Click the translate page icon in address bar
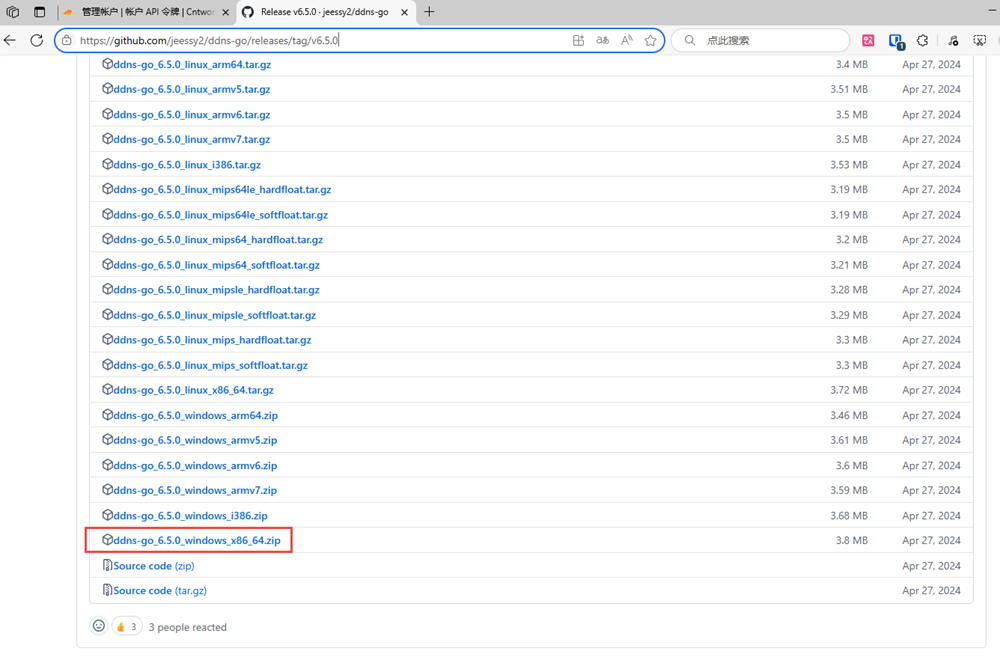 coord(603,40)
